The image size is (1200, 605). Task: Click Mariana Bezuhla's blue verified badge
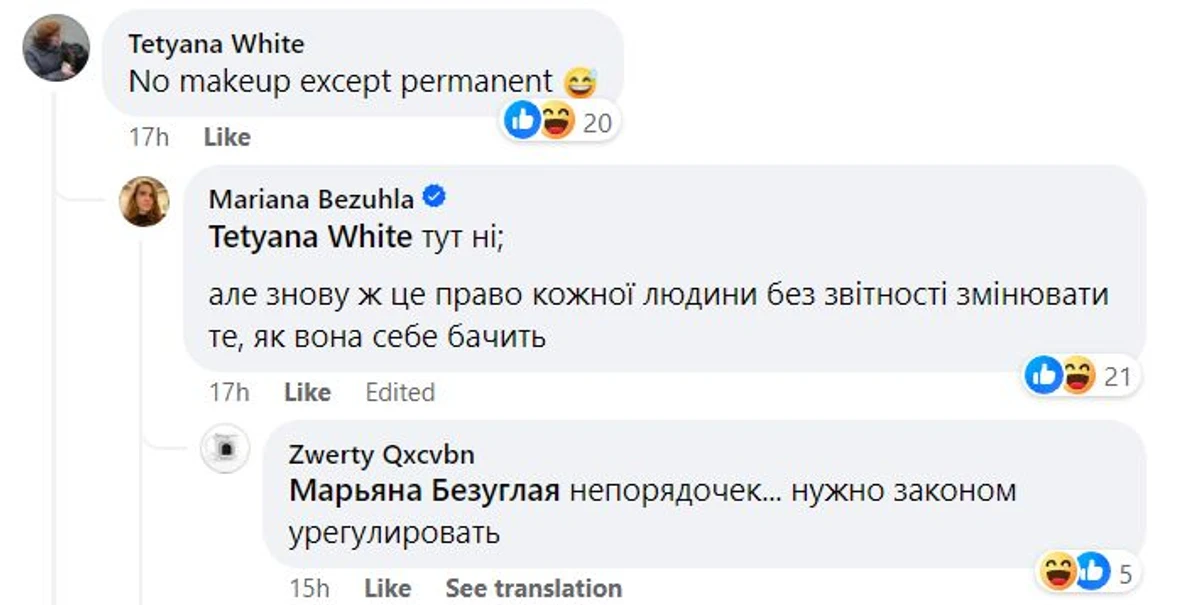coord(436,198)
